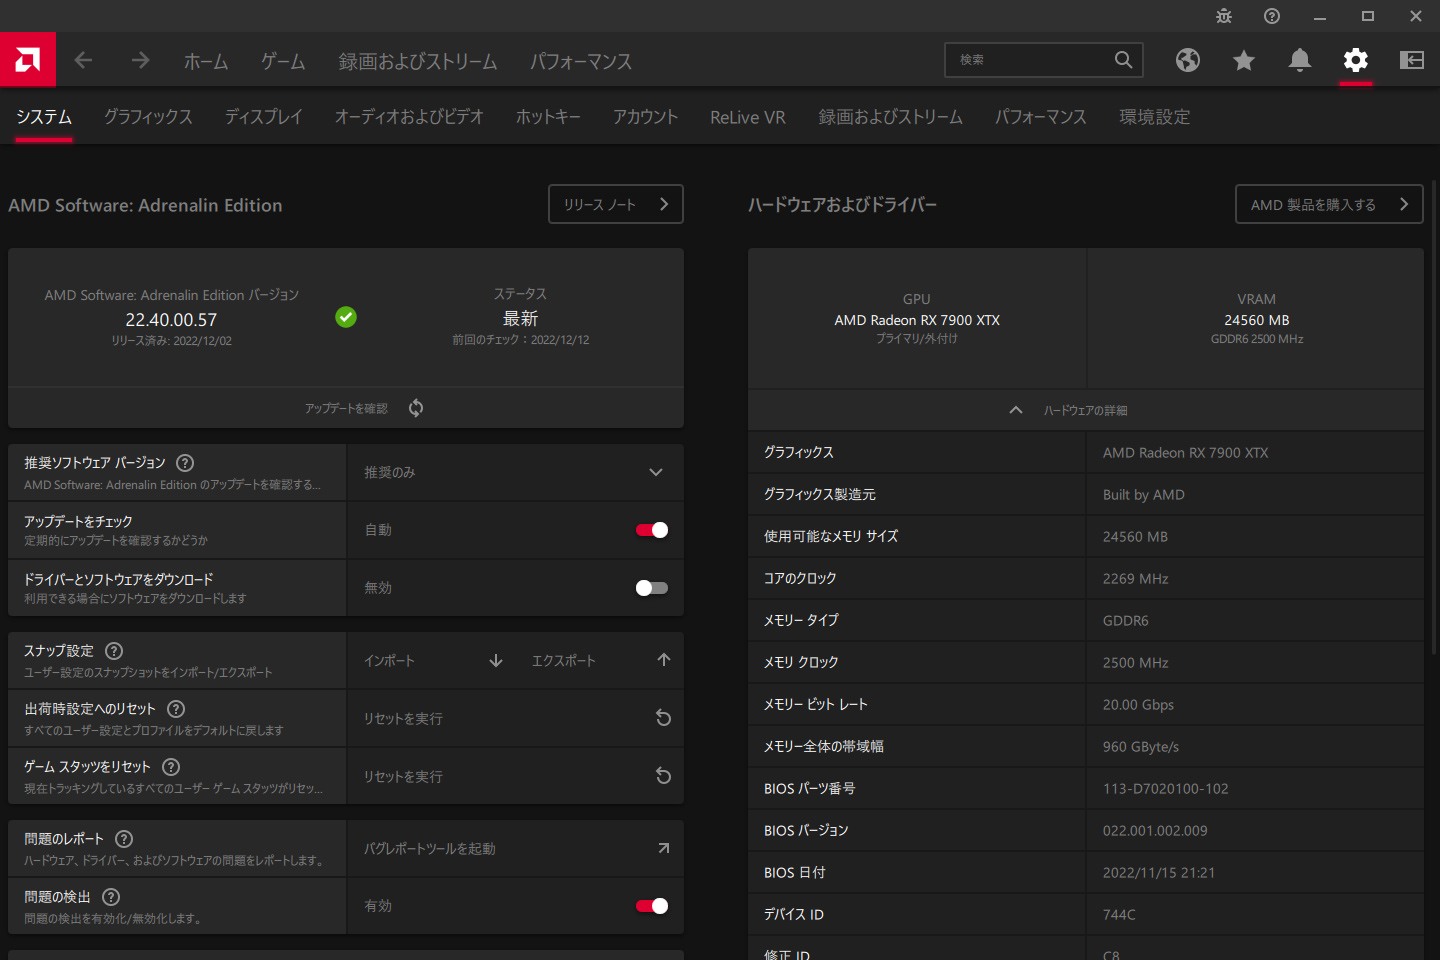The image size is (1440, 960).
Task: Open favorites star icon
Action: click(1244, 60)
